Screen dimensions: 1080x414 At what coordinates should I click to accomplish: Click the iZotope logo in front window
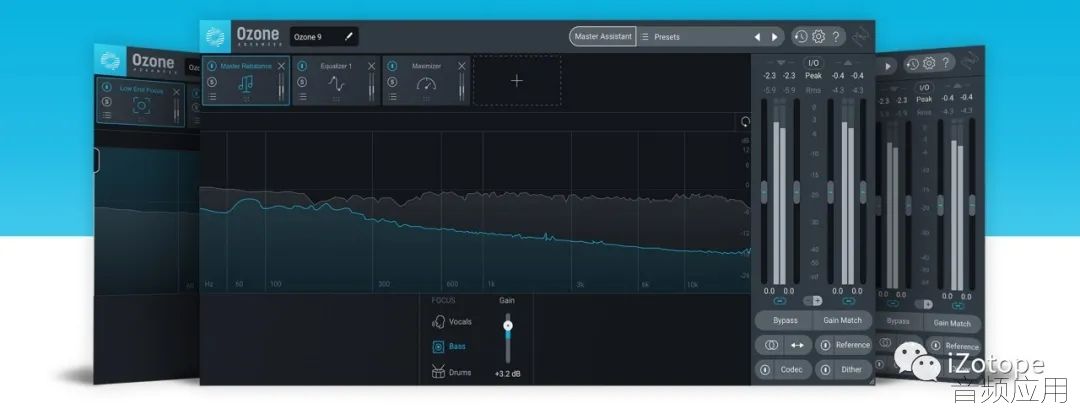coord(861,37)
